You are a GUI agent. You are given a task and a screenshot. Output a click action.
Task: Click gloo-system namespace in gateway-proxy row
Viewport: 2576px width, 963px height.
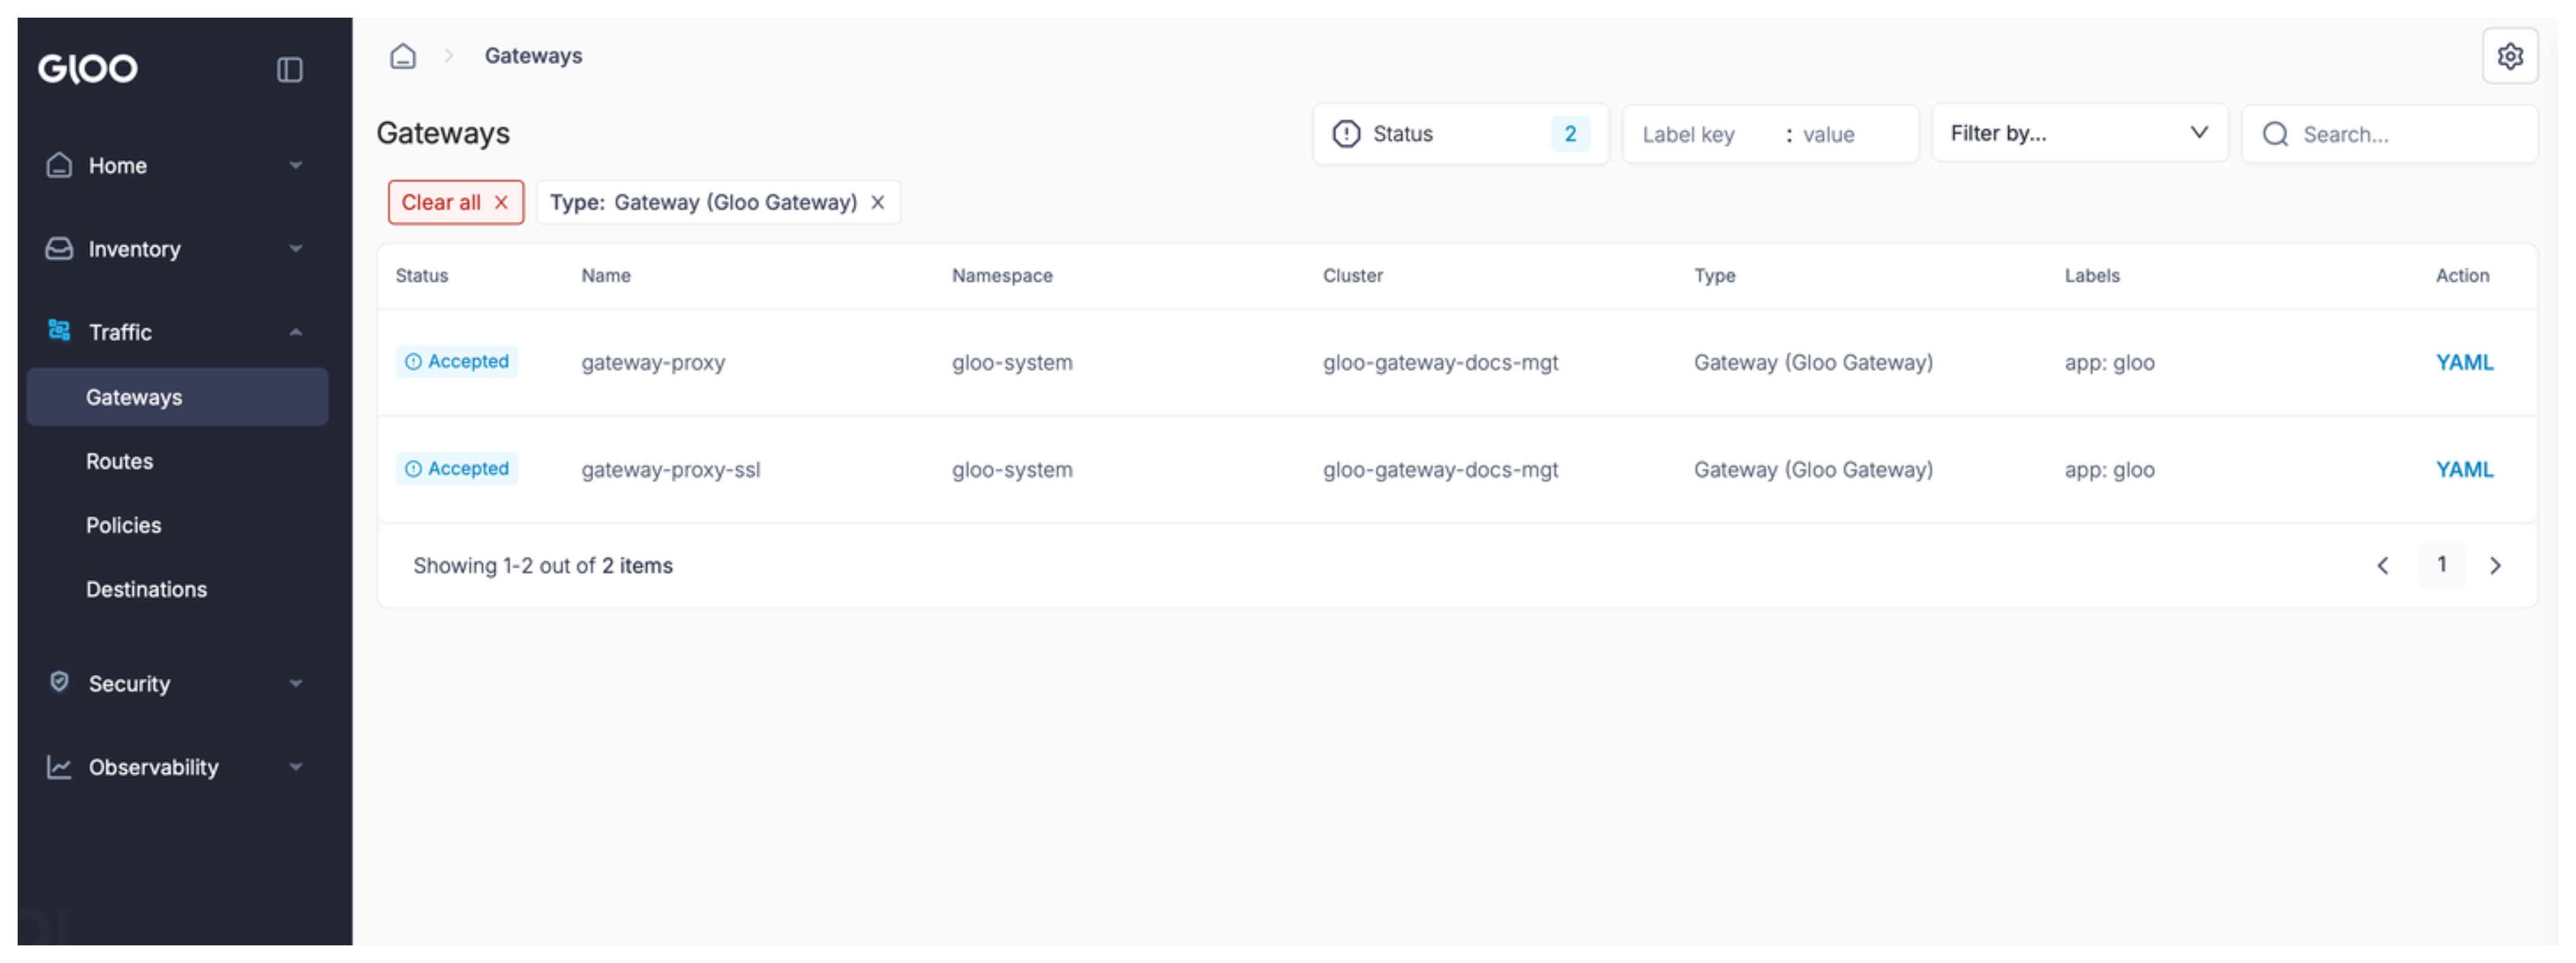coord(1012,362)
